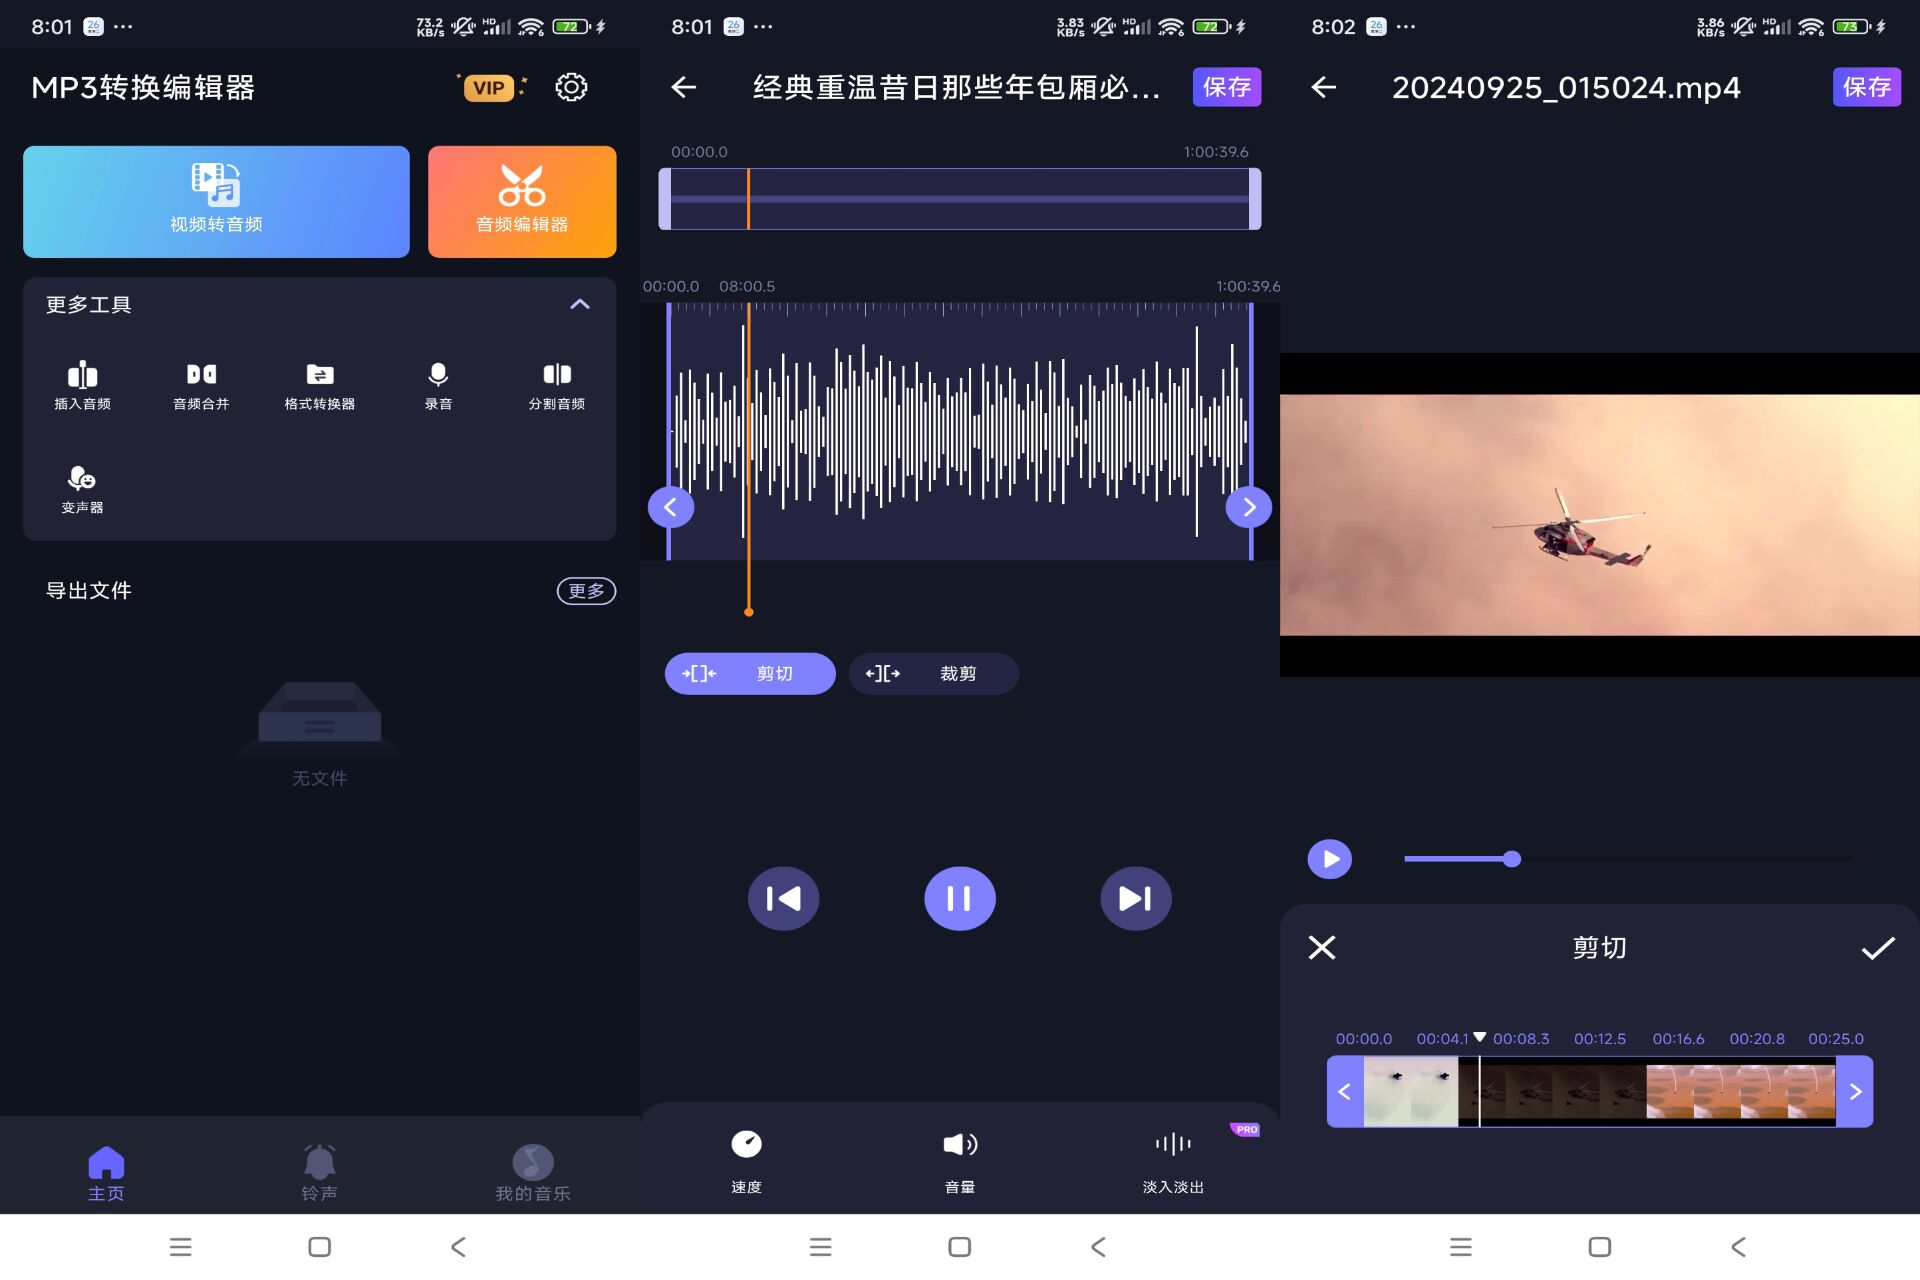Screen dimensions: 1920x1280
Task: Open the Record microphone tool
Action: coord(438,386)
